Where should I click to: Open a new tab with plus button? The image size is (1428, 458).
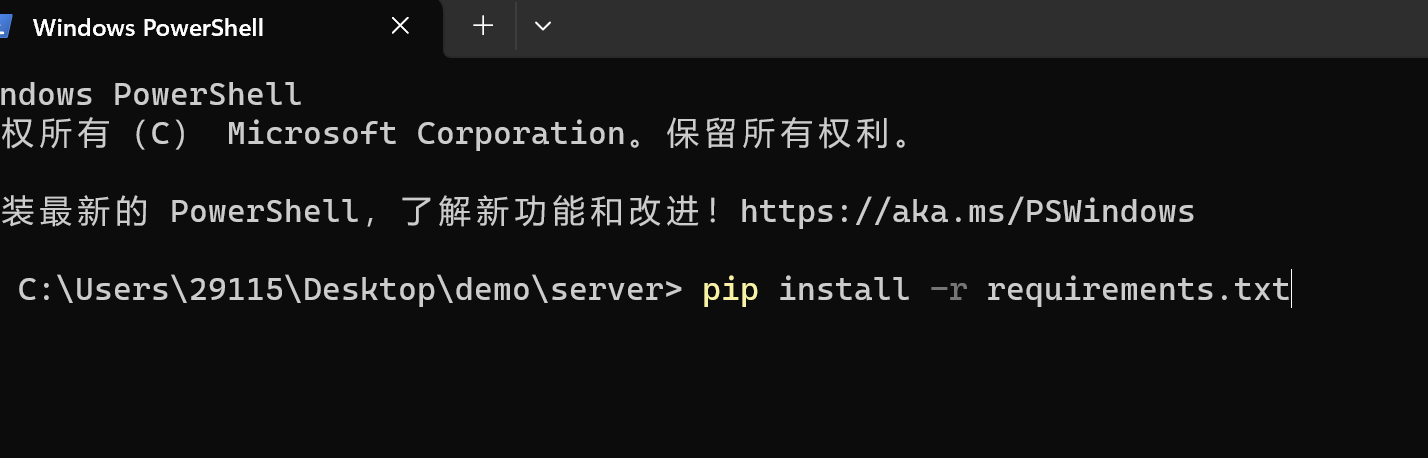point(483,26)
